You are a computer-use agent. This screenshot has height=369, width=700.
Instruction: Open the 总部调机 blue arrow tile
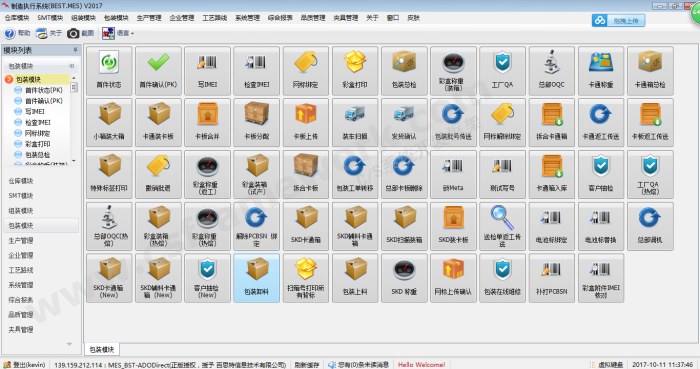click(x=650, y=226)
